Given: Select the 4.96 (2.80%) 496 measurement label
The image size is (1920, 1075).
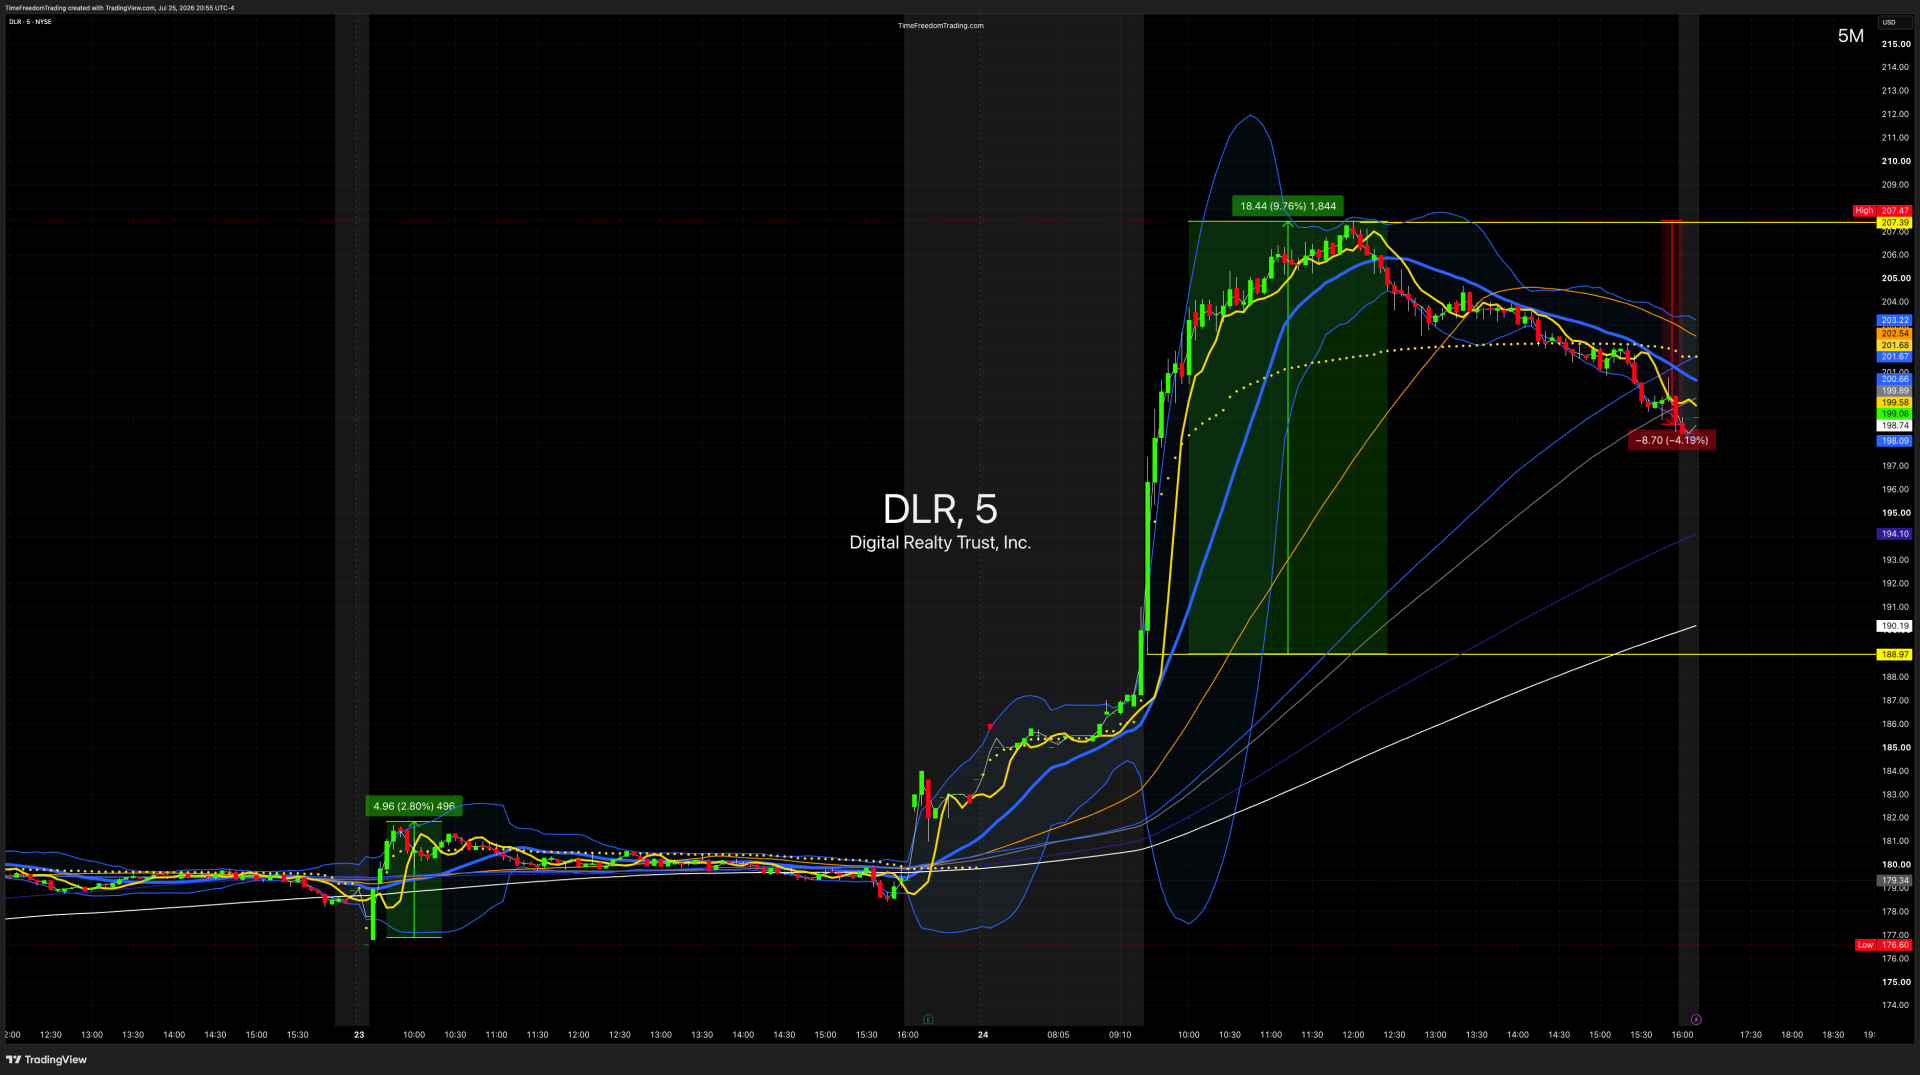Looking at the screenshot, I should (414, 806).
